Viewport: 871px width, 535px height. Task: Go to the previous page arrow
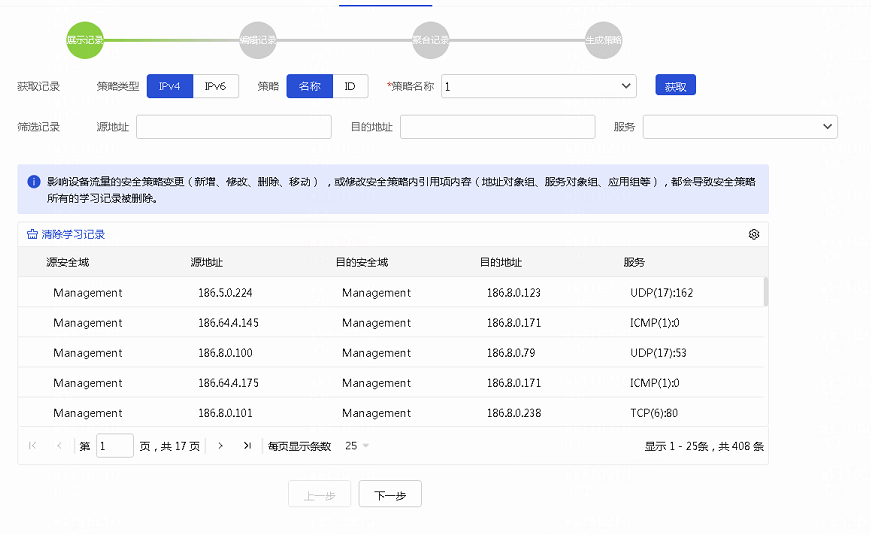pyautogui.click(x=59, y=446)
